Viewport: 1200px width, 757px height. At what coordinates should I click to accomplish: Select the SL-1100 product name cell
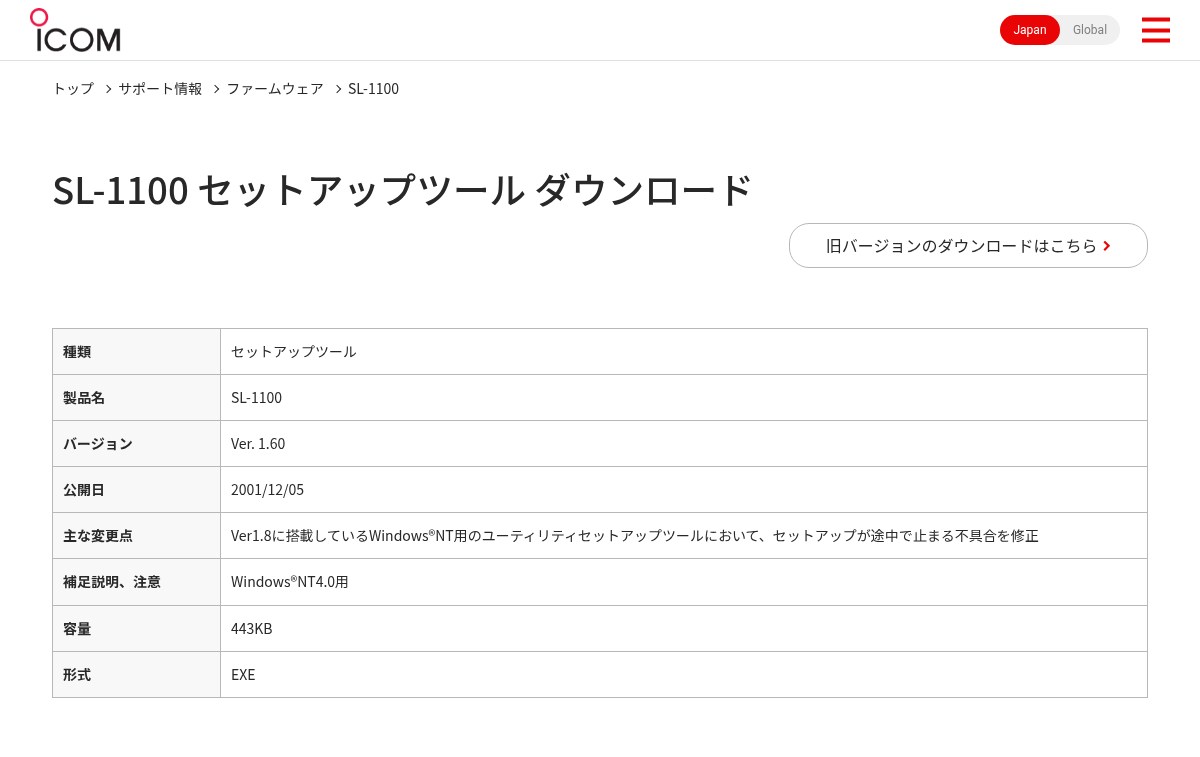tap(684, 398)
